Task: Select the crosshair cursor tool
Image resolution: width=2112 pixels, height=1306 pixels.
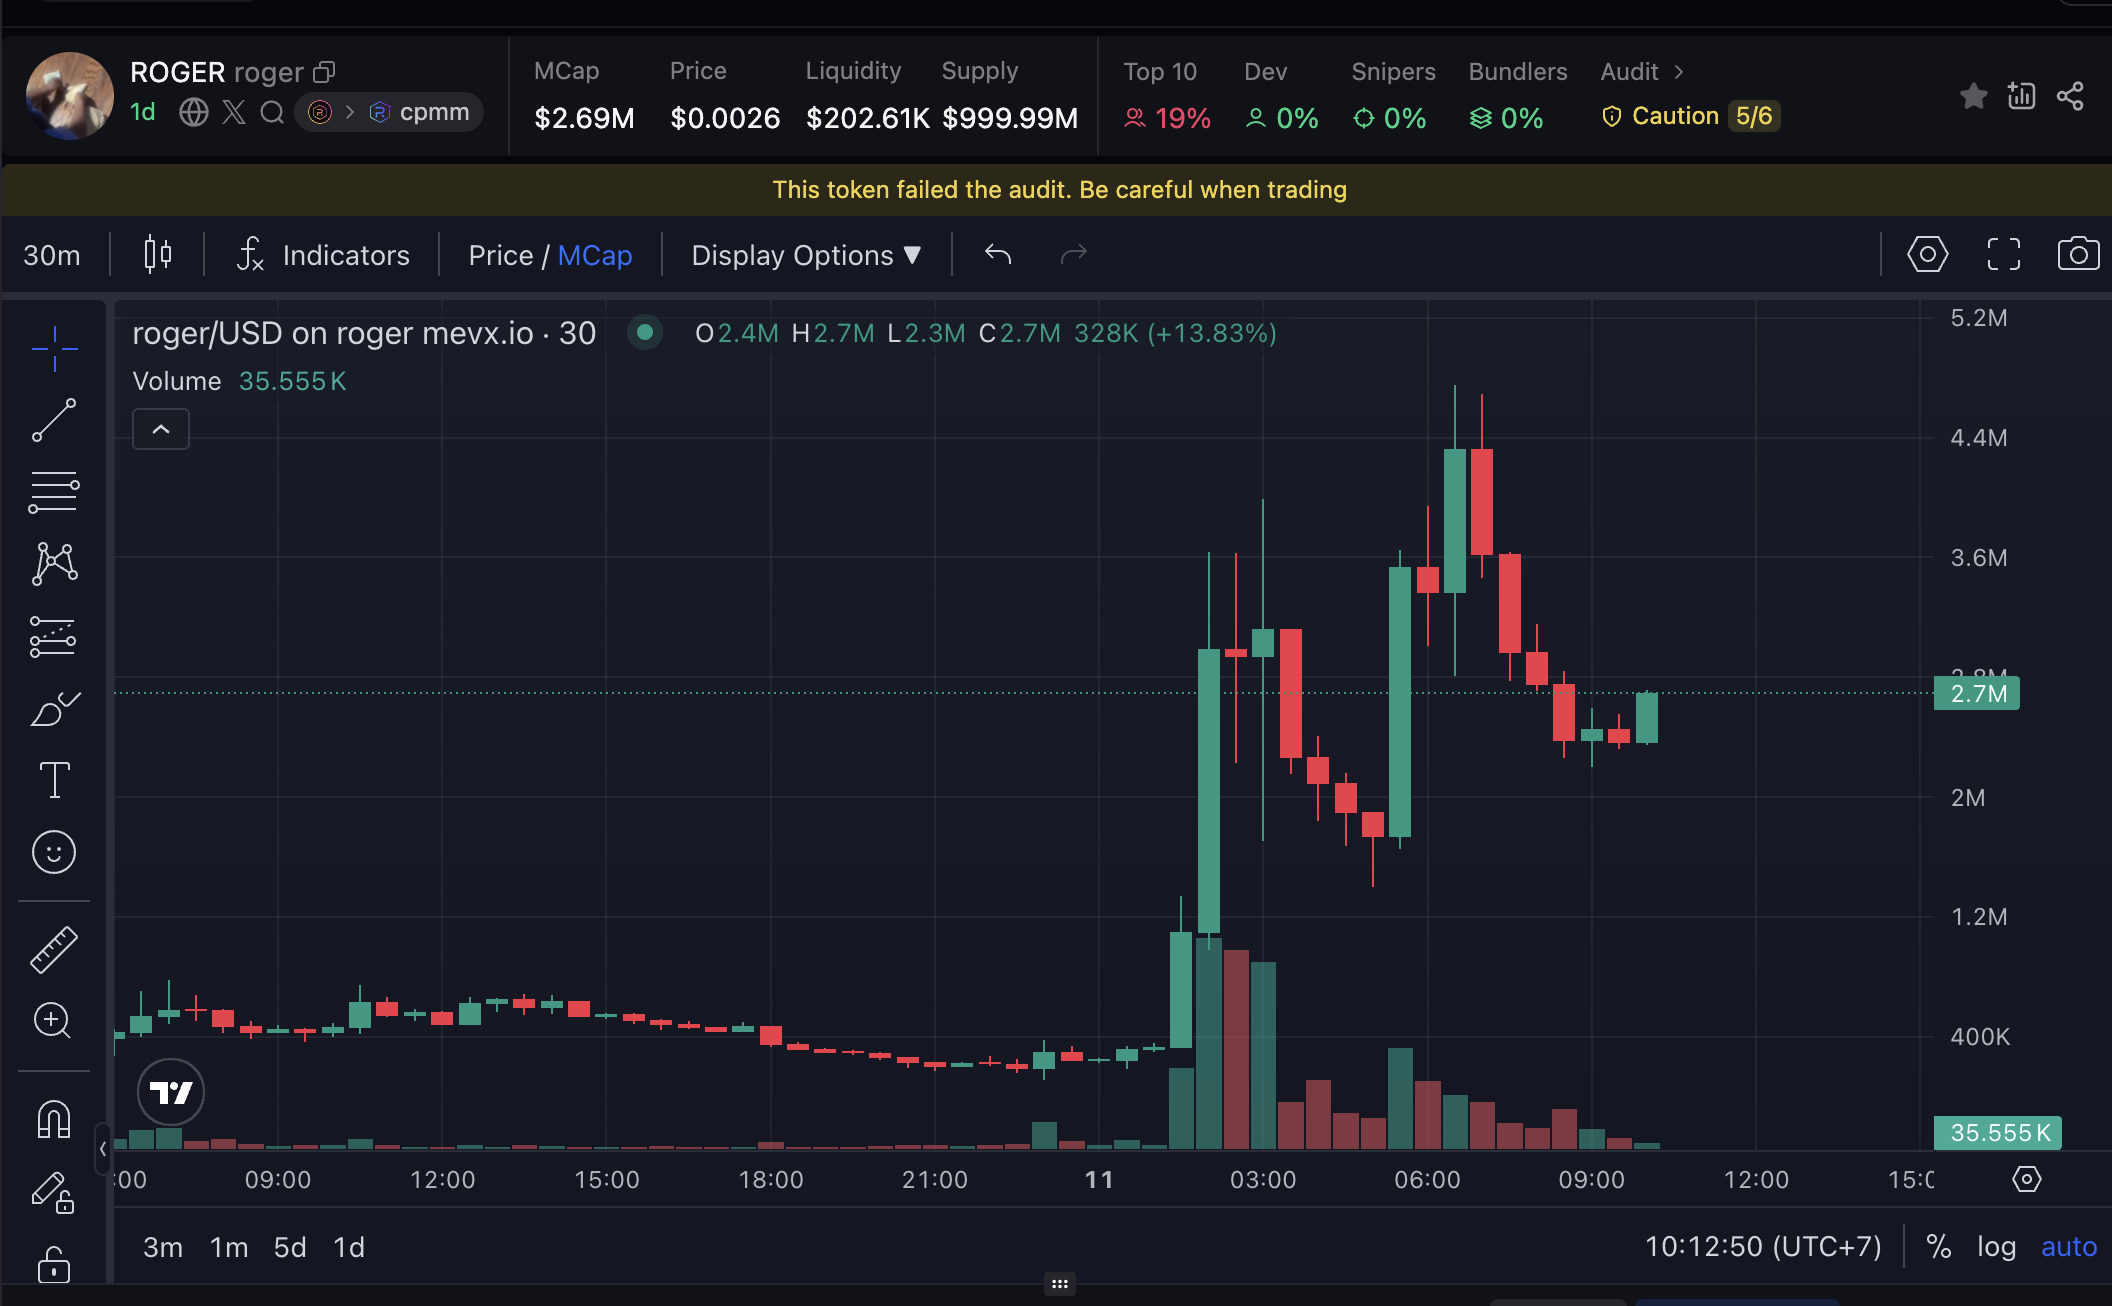Action: click(x=54, y=348)
